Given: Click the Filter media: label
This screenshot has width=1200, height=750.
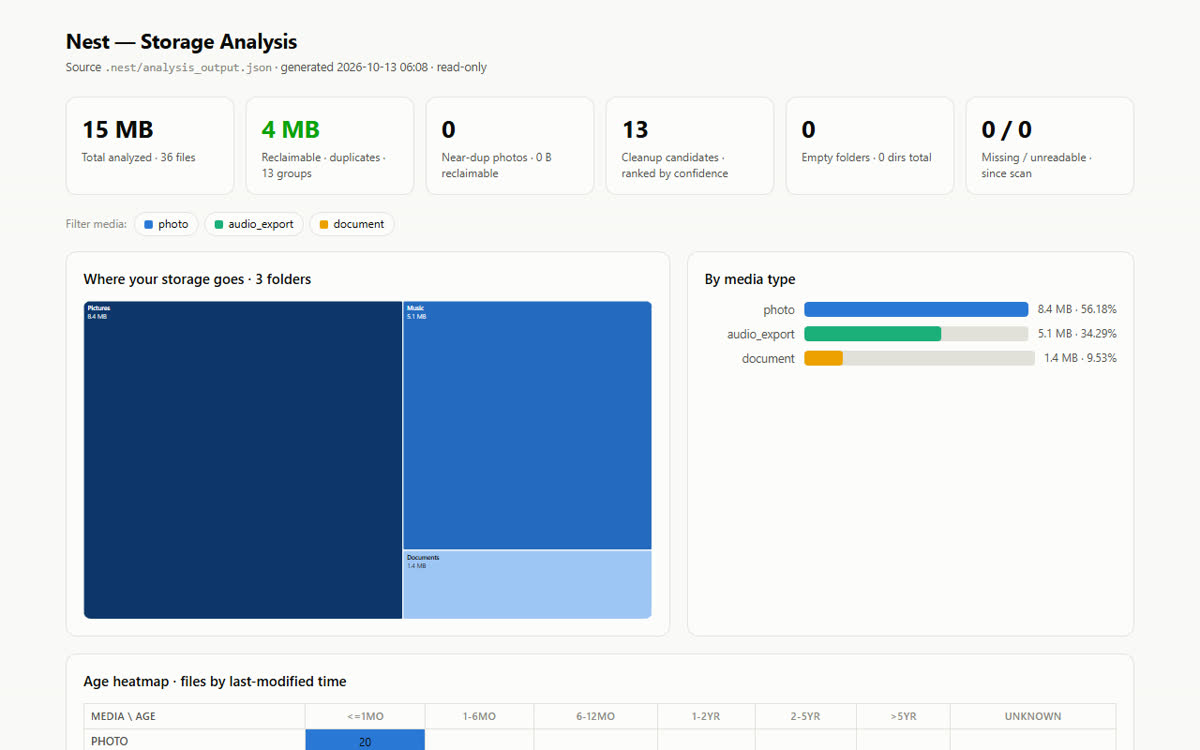Looking at the screenshot, I should pyautogui.click(x=96, y=224).
